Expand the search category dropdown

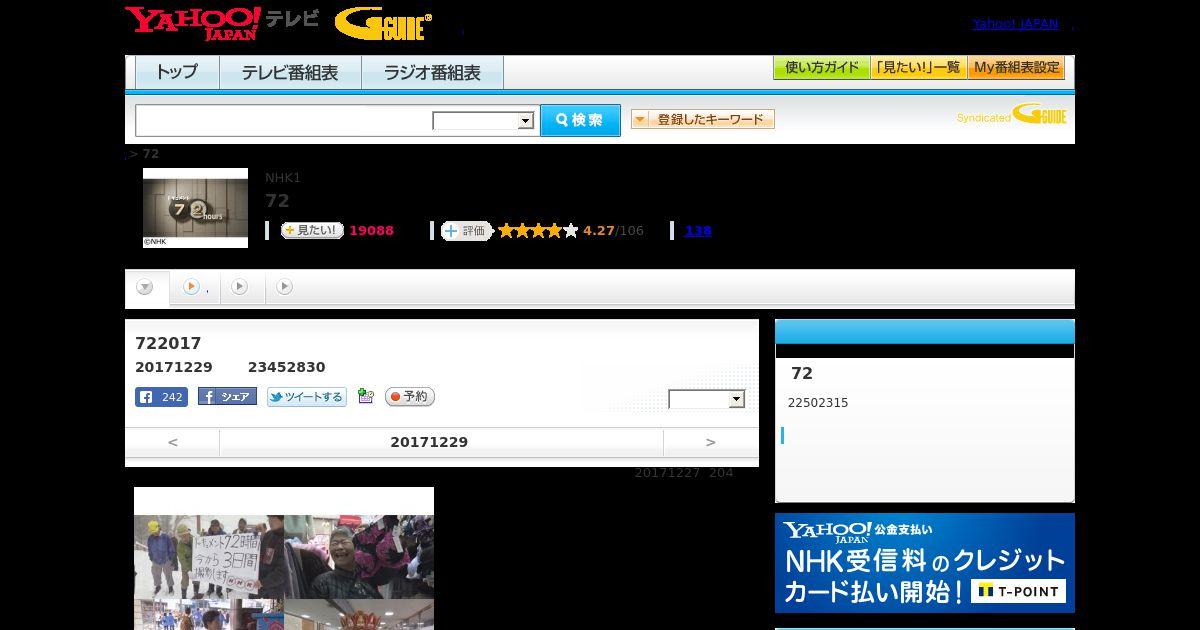[484, 121]
